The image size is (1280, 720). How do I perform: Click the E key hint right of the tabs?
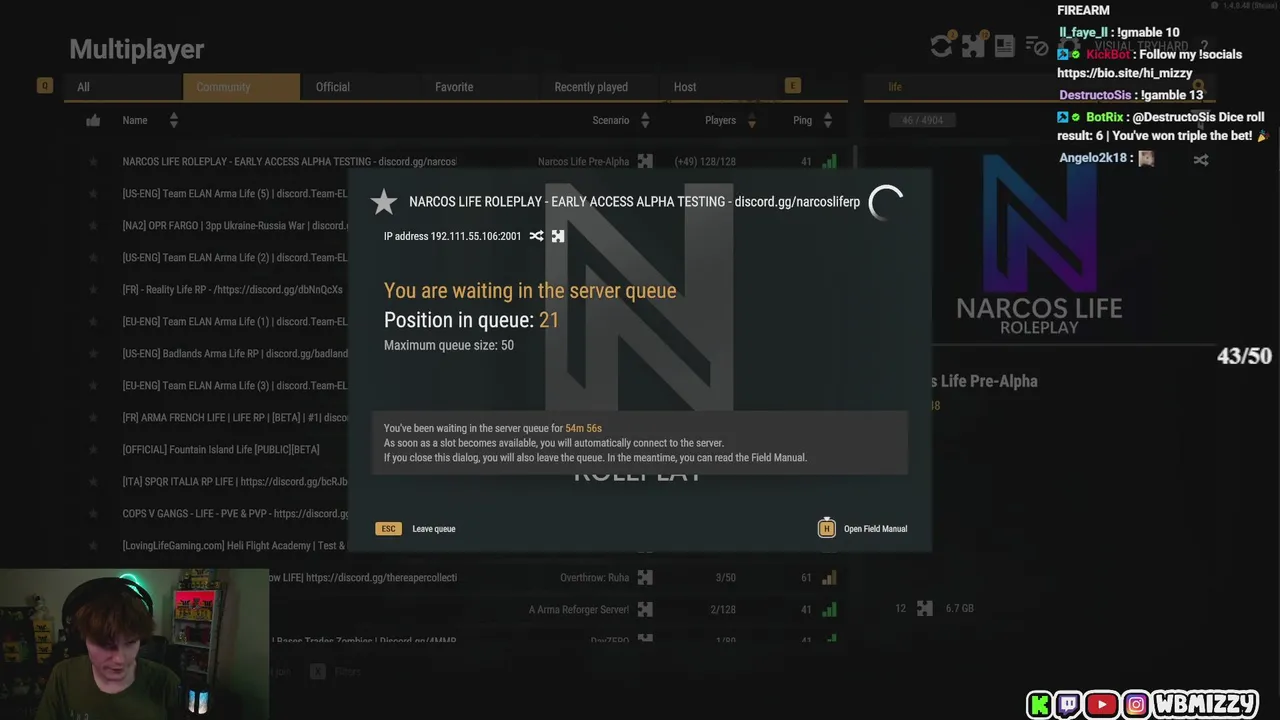[x=793, y=86]
